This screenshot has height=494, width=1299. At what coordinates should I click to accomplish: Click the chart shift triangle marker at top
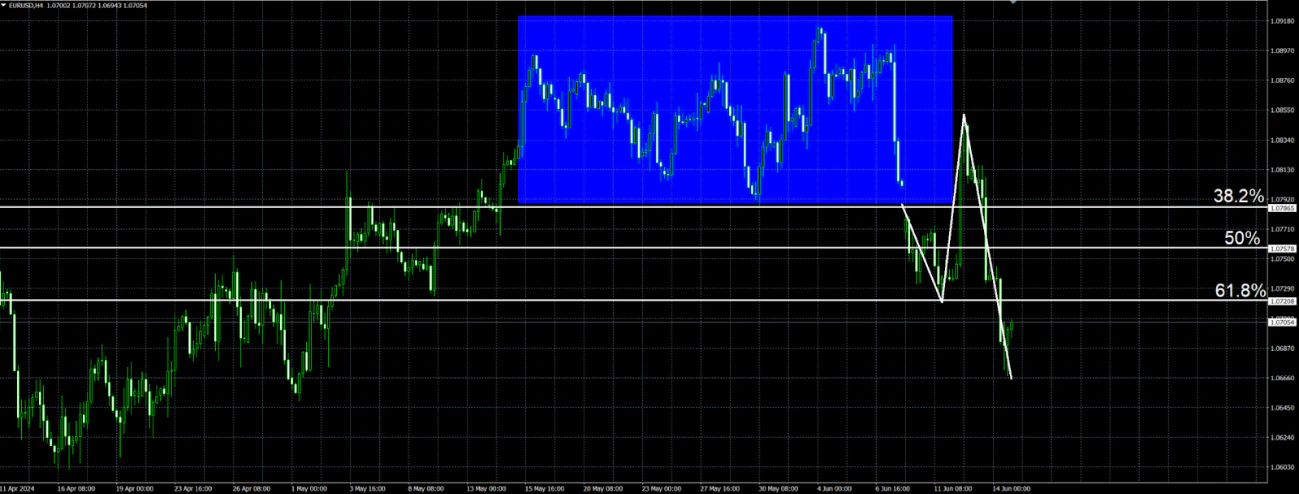click(x=1011, y=4)
